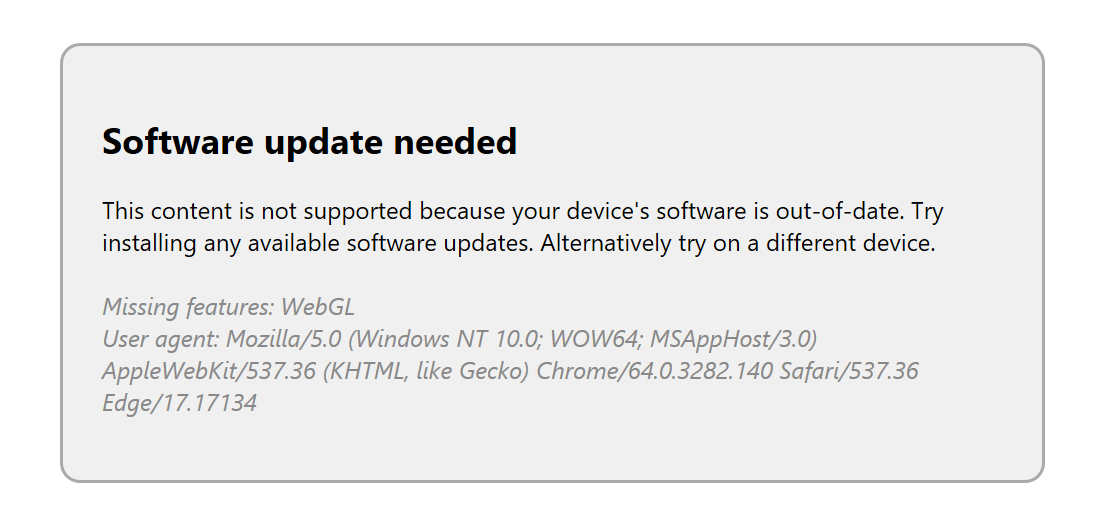The image size is (1103, 530).
Task: Click "installing any available software updates" text
Action: point(319,244)
